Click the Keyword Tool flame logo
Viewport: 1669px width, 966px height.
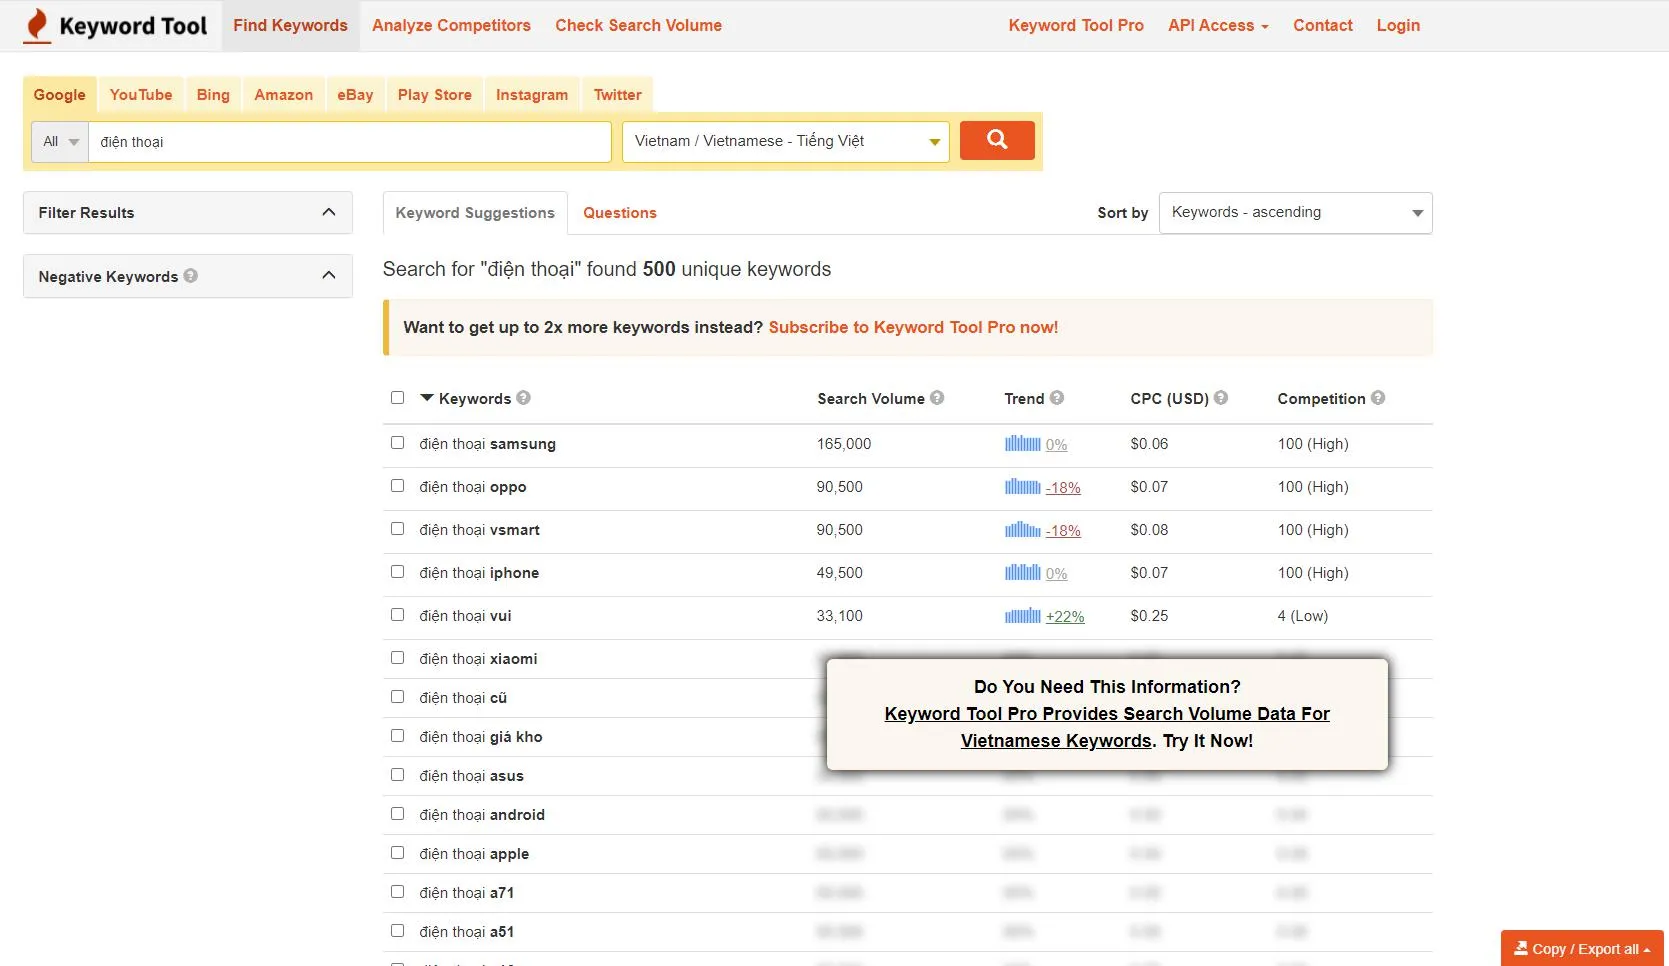(38, 26)
